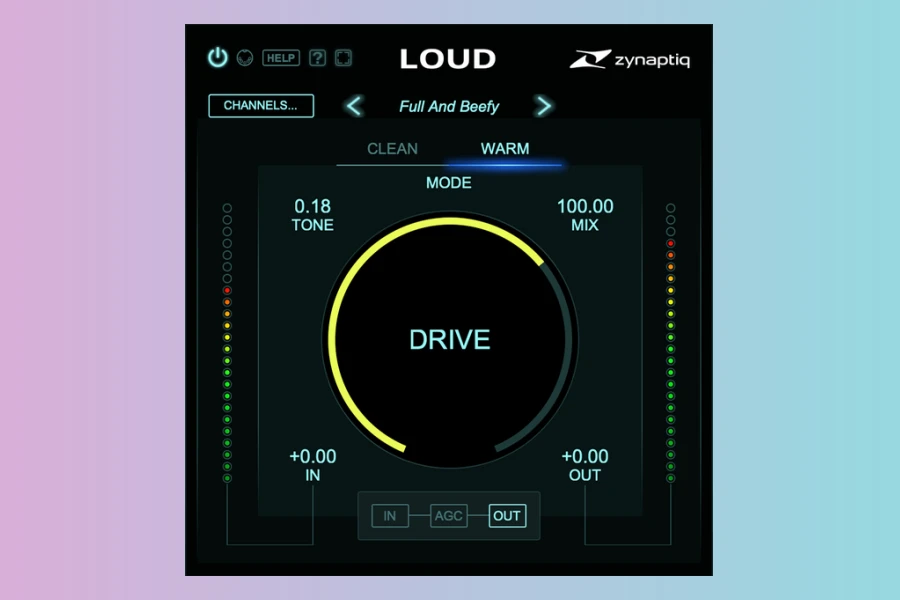Switch to WARM mode tab
The height and width of the screenshot is (600, 900).
coord(505,149)
